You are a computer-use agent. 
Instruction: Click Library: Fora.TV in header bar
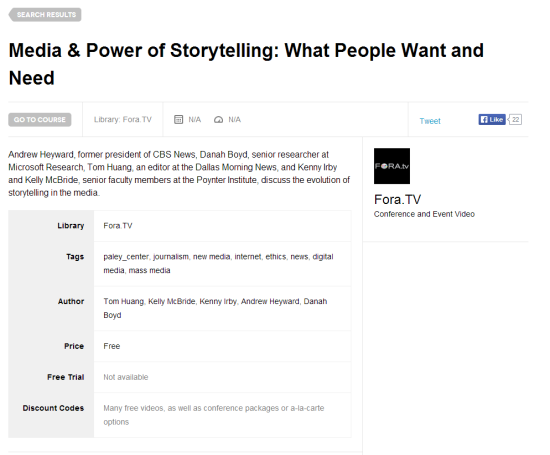pos(123,120)
